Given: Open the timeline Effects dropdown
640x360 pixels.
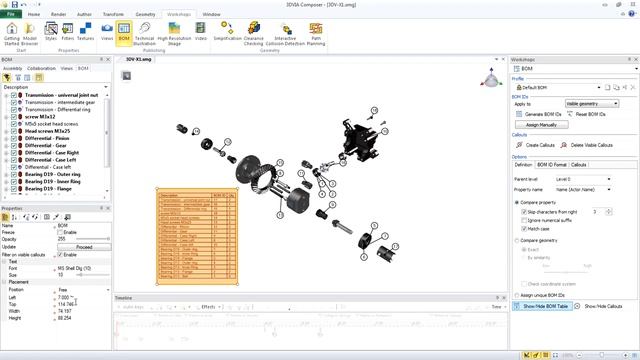Looking at the screenshot, I should tap(211, 307).
